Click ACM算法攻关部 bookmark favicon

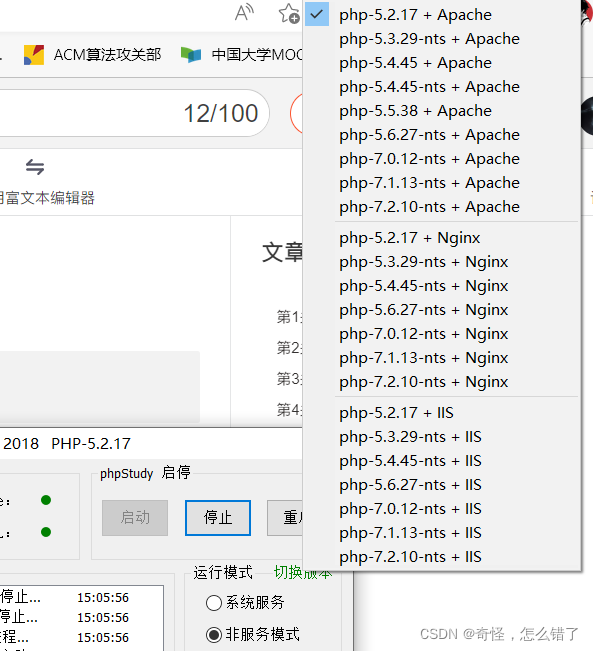[34, 55]
